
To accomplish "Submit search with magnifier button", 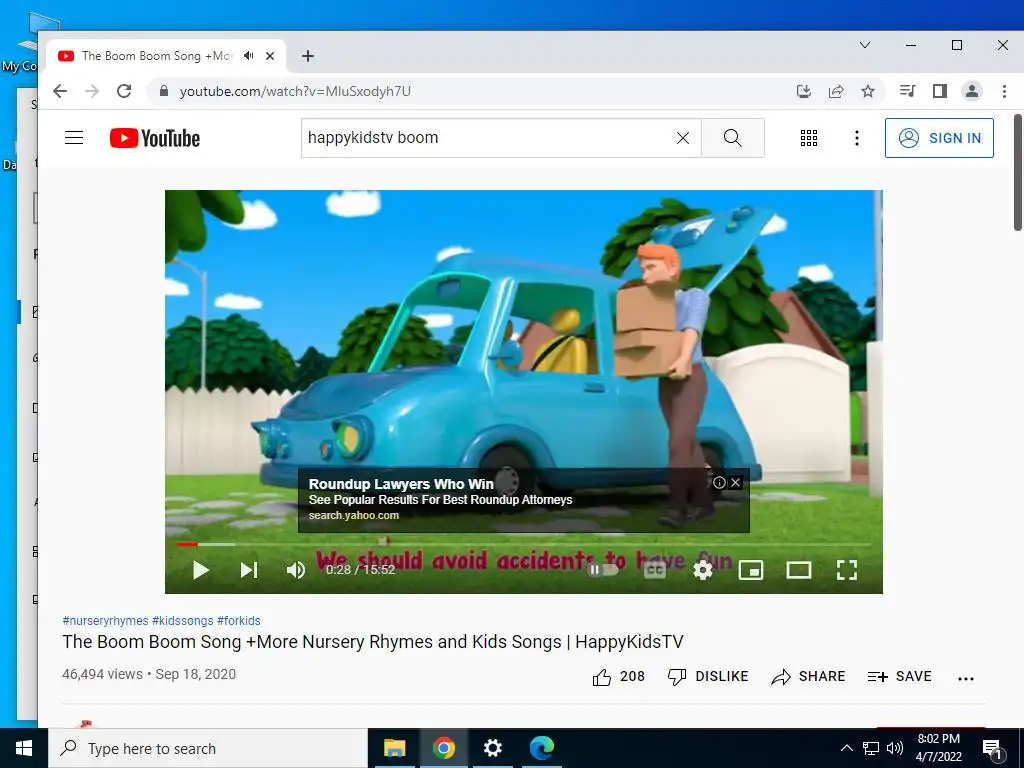I will (733, 138).
